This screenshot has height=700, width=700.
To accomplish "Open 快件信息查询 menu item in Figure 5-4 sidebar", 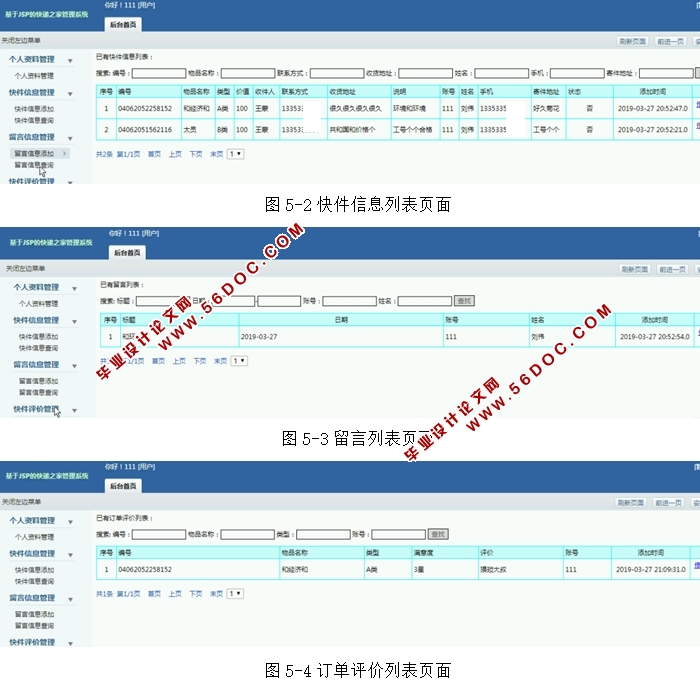I will 34,581.
